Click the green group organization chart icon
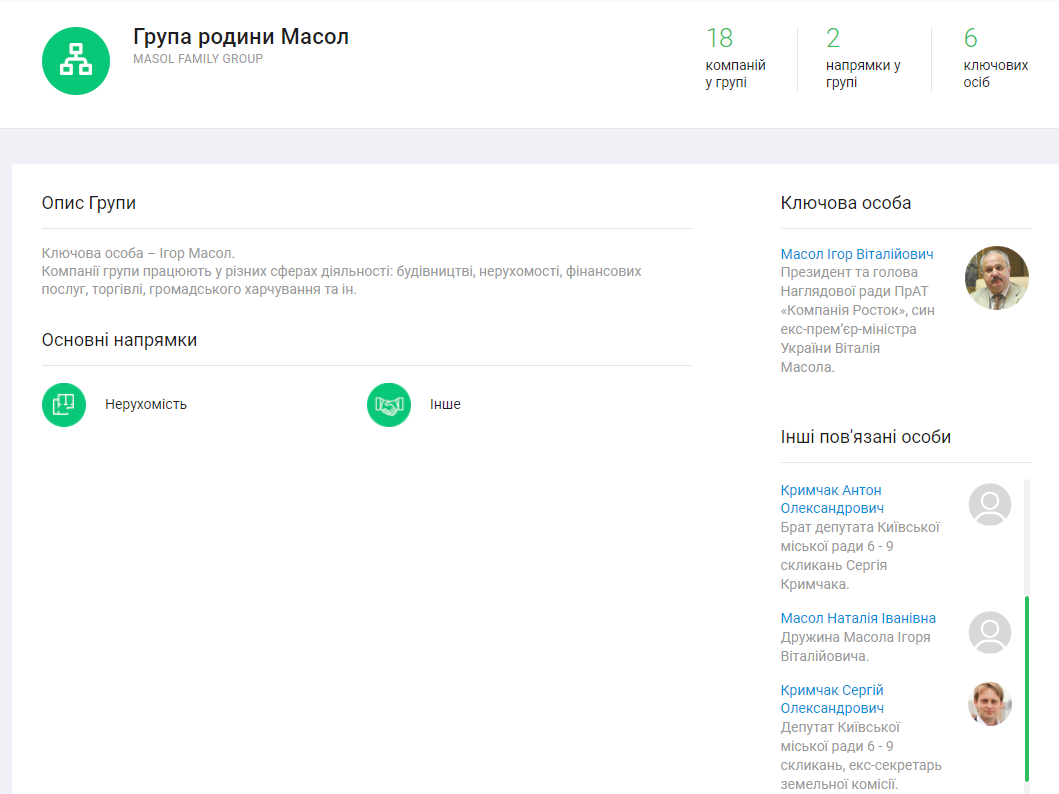 76,61
